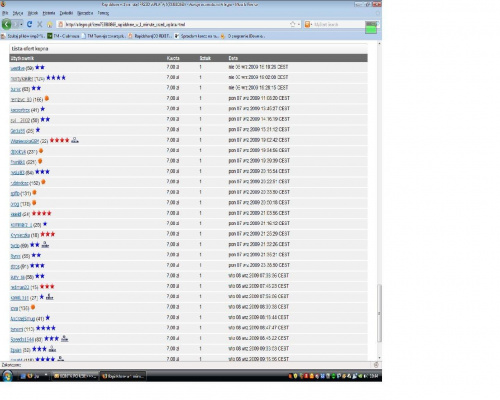
Task: Open the first user link in the buyers list
Action: pyautogui.click(x=17, y=68)
